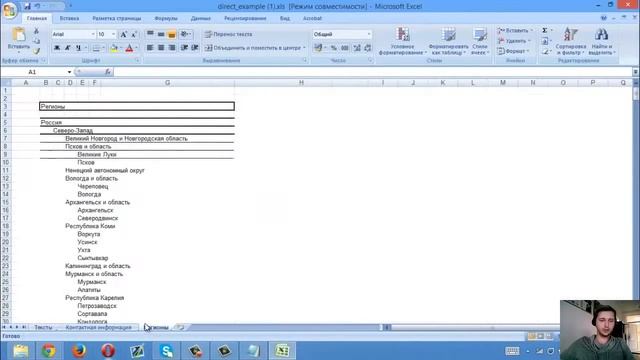Toggle bottom vertical alignment (highlighted)

(172, 34)
